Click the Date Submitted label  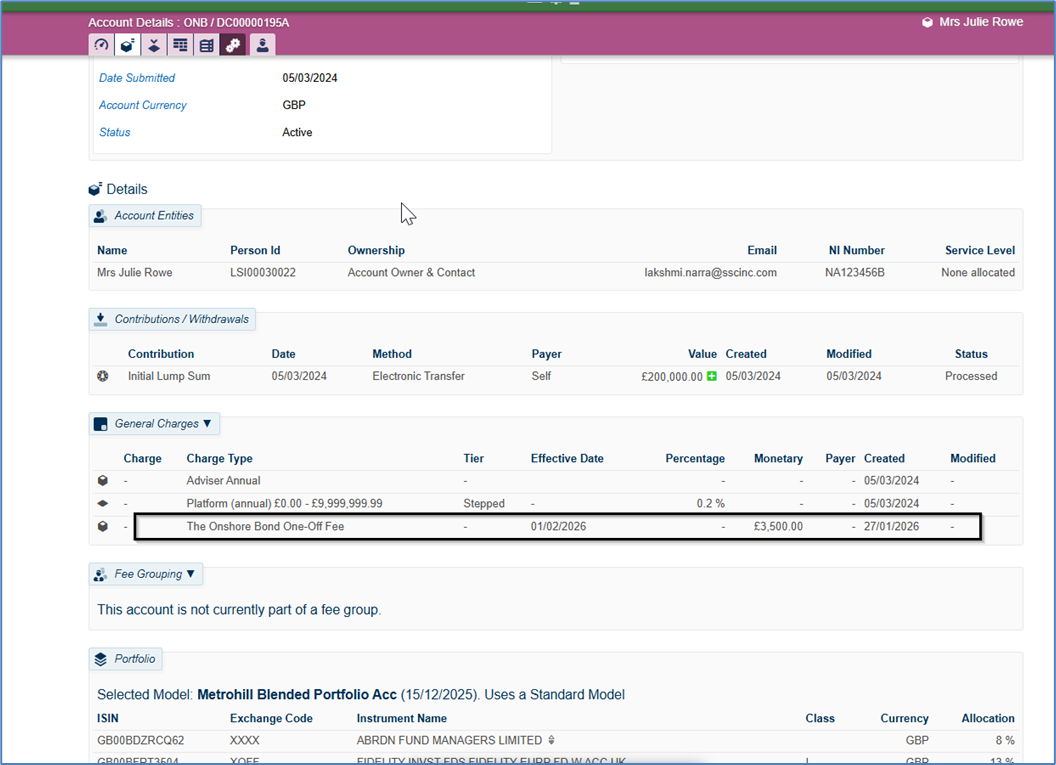pyautogui.click(x=137, y=77)
